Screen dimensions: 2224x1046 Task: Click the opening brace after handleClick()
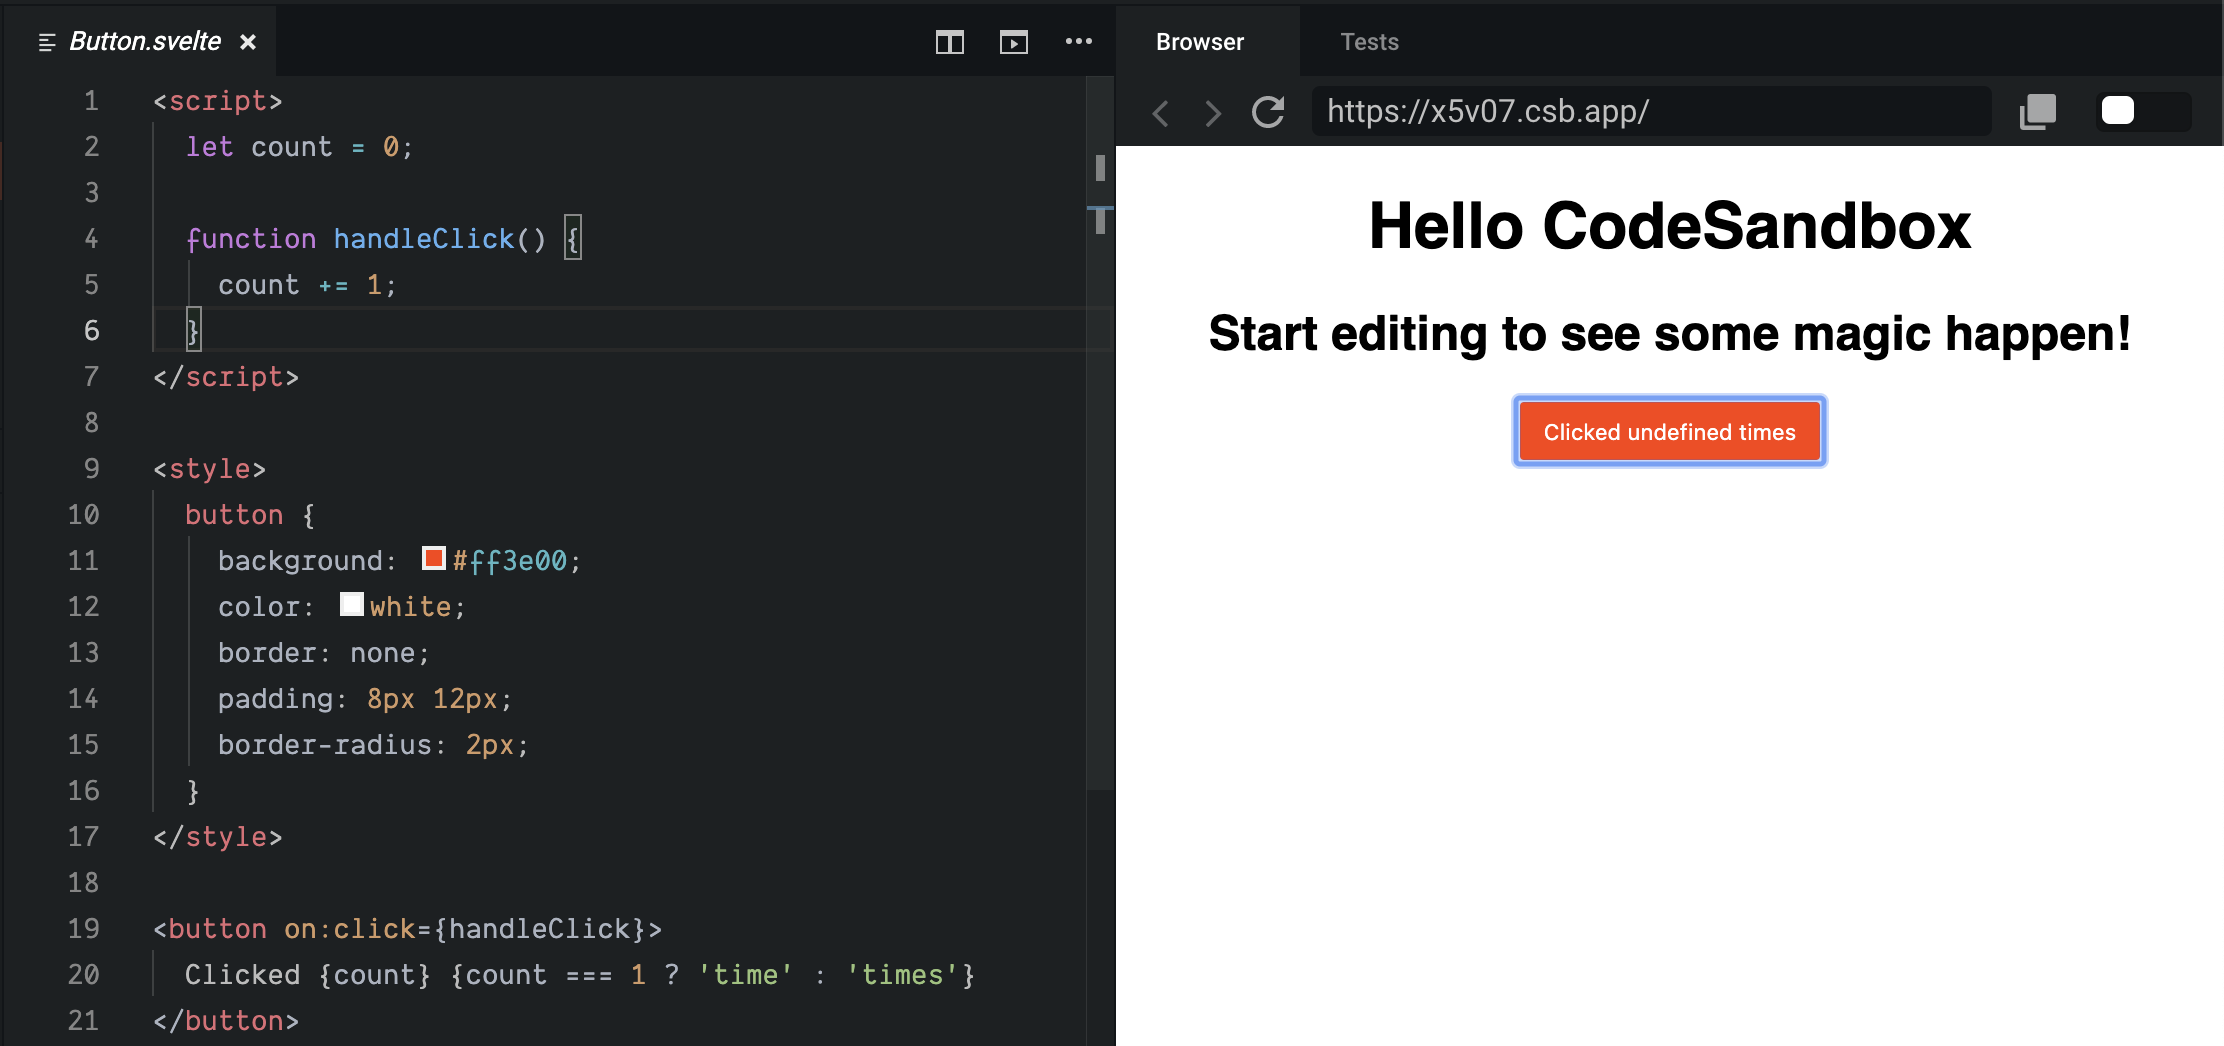pyautogui.click(x=572, y=238)
